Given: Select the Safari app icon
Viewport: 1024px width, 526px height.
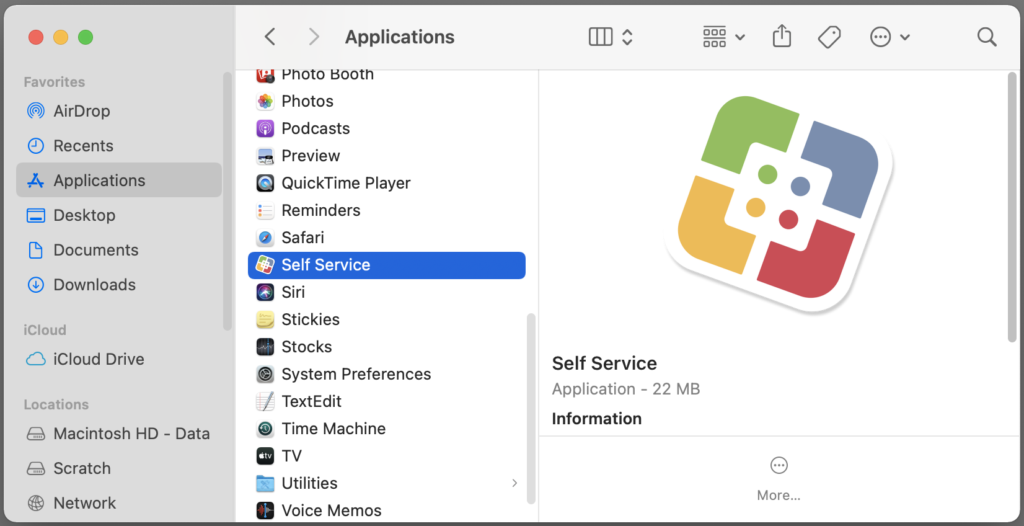Looking at the screenshot, I should (x=265, y=238).
